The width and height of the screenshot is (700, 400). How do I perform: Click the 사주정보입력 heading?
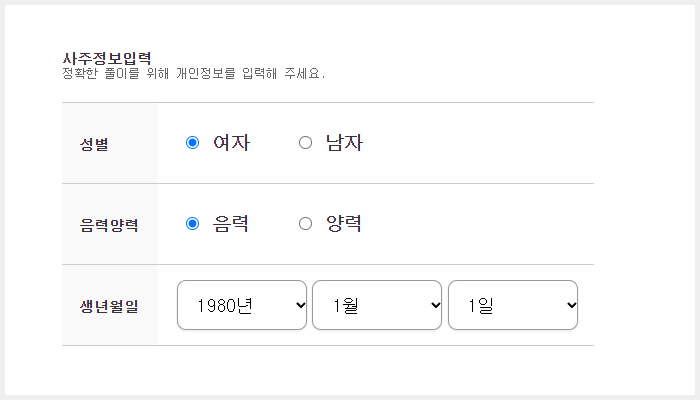[107, 58]
